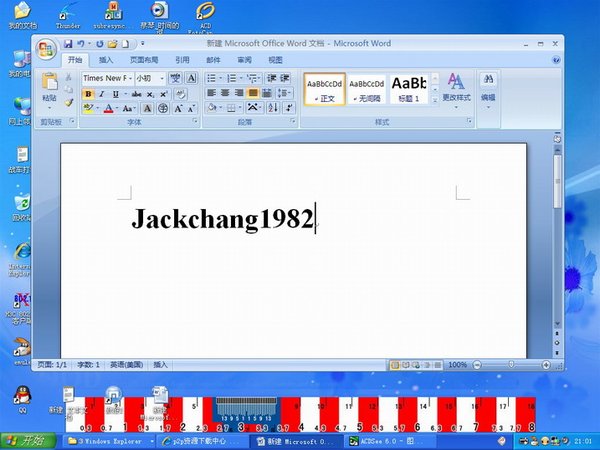Switch to the 邮件 ribbon tab
Screen dimensions: 600x450
point(213,60)
